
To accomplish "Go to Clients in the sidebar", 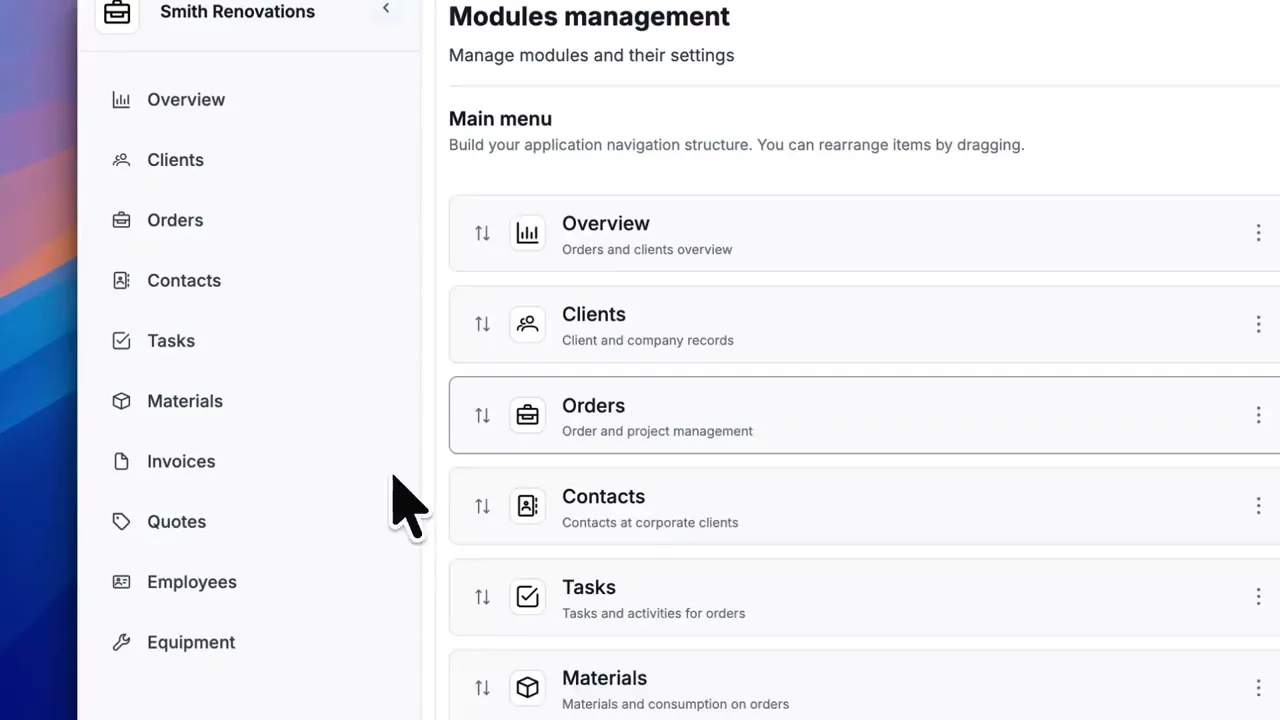I will tap(175, 160).
